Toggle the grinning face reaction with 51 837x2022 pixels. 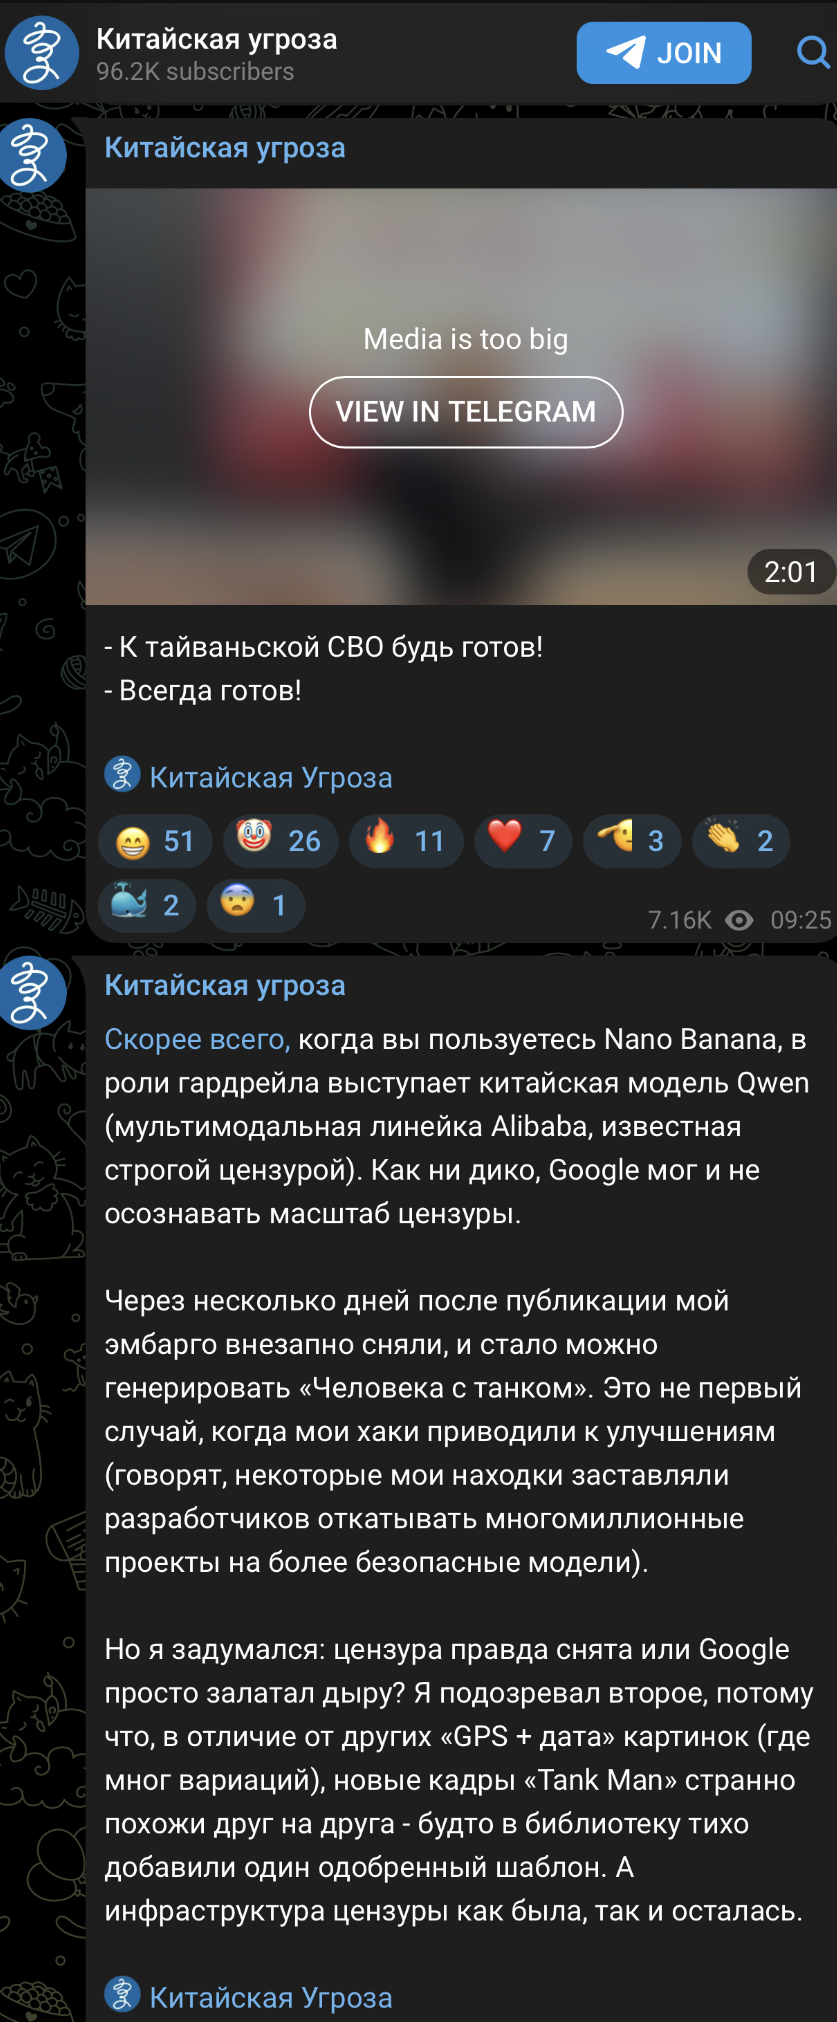[155, 841]
